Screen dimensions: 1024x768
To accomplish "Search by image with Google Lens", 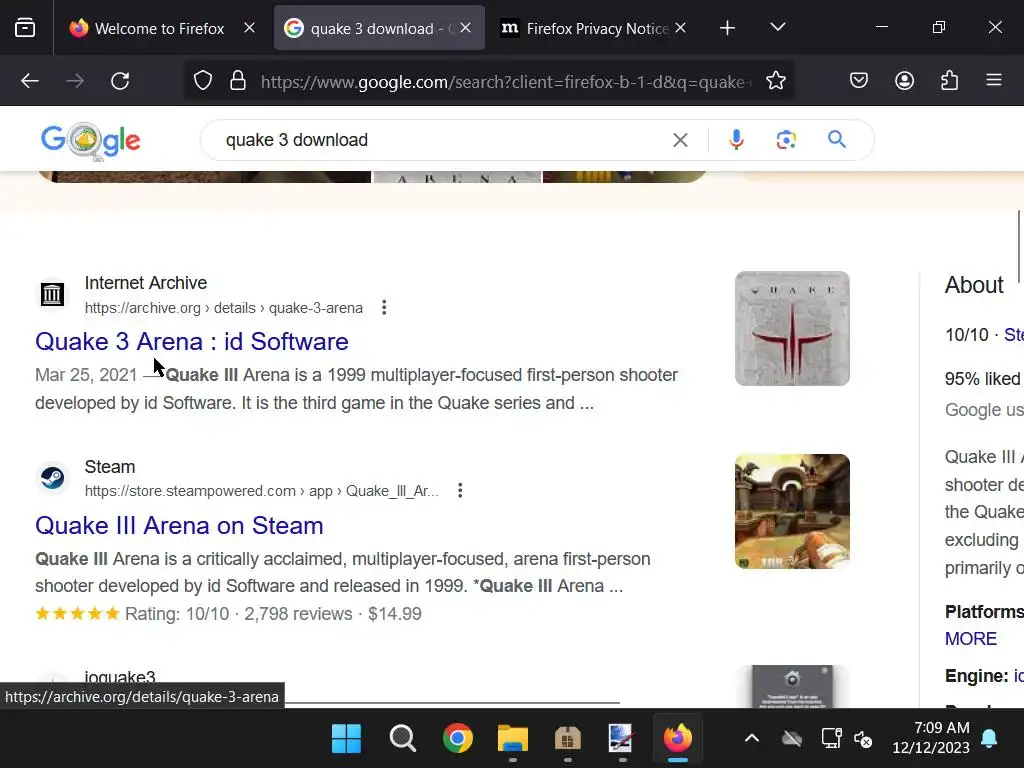I will (x=786, y=140).
